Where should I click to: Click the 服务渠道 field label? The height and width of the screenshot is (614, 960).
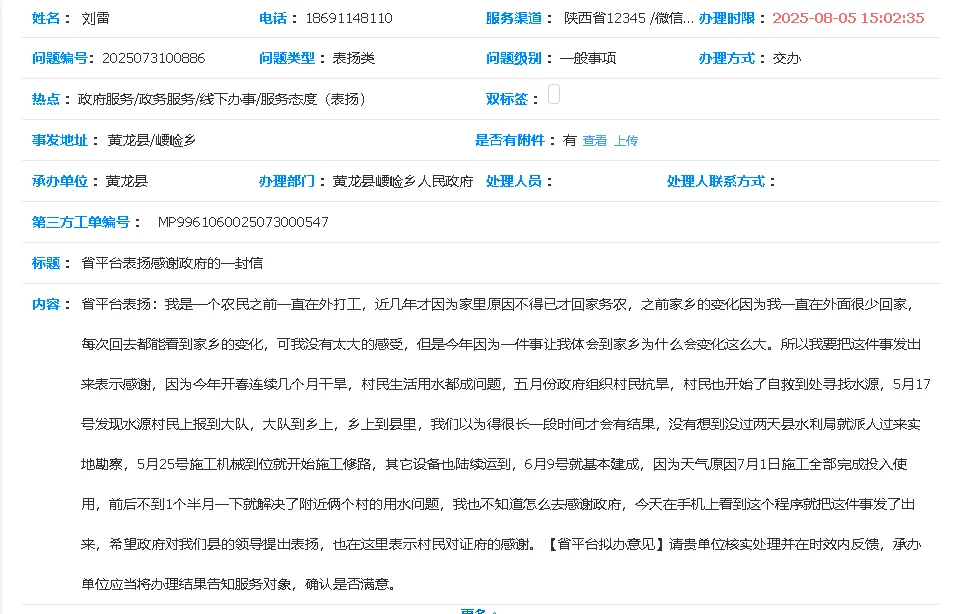(514, 18)
